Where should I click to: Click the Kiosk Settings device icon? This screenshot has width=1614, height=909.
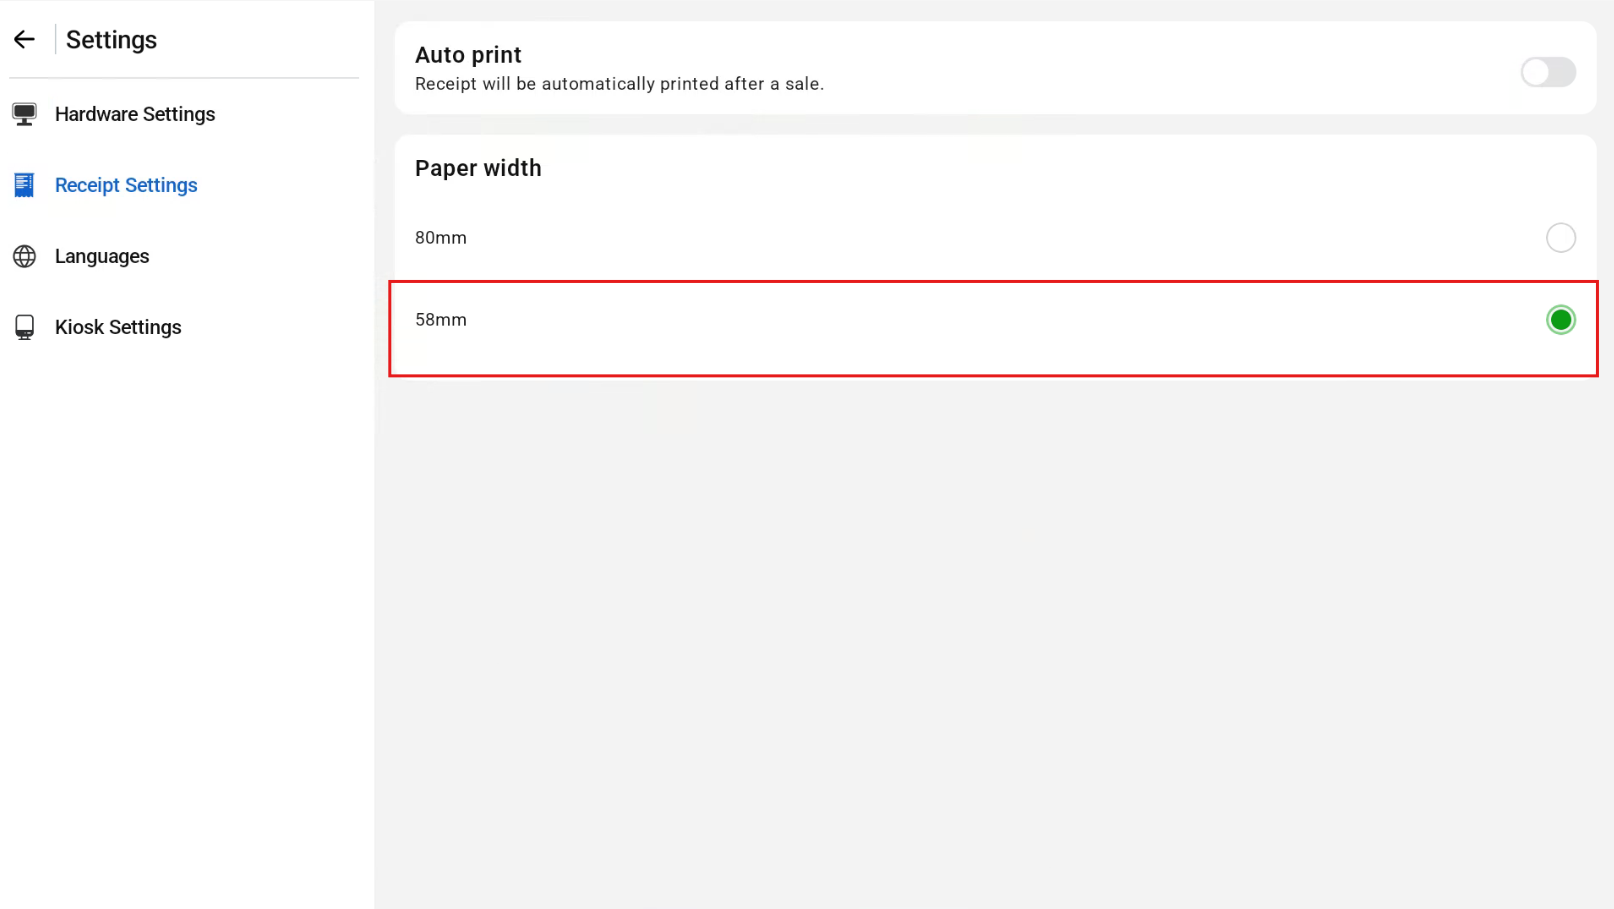24,327
